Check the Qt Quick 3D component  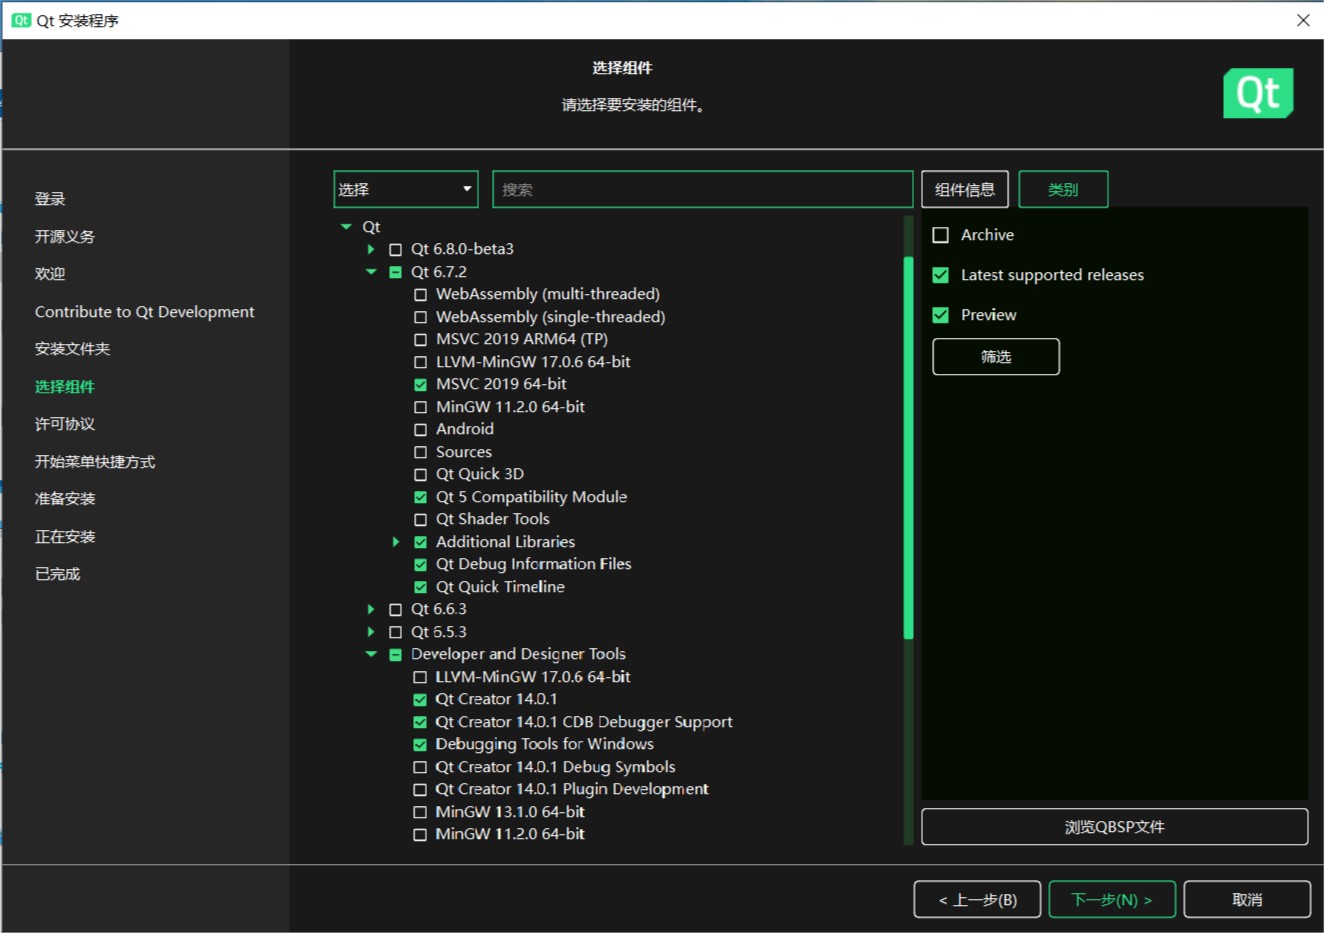coord(420,474)
